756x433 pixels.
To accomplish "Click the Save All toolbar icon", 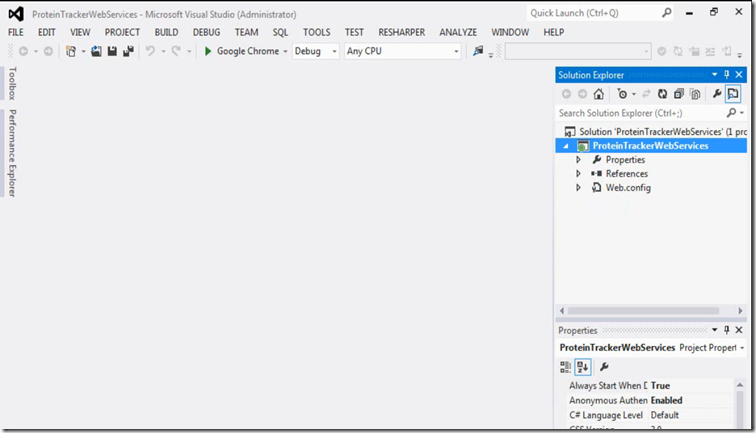I will click(128, 51).
